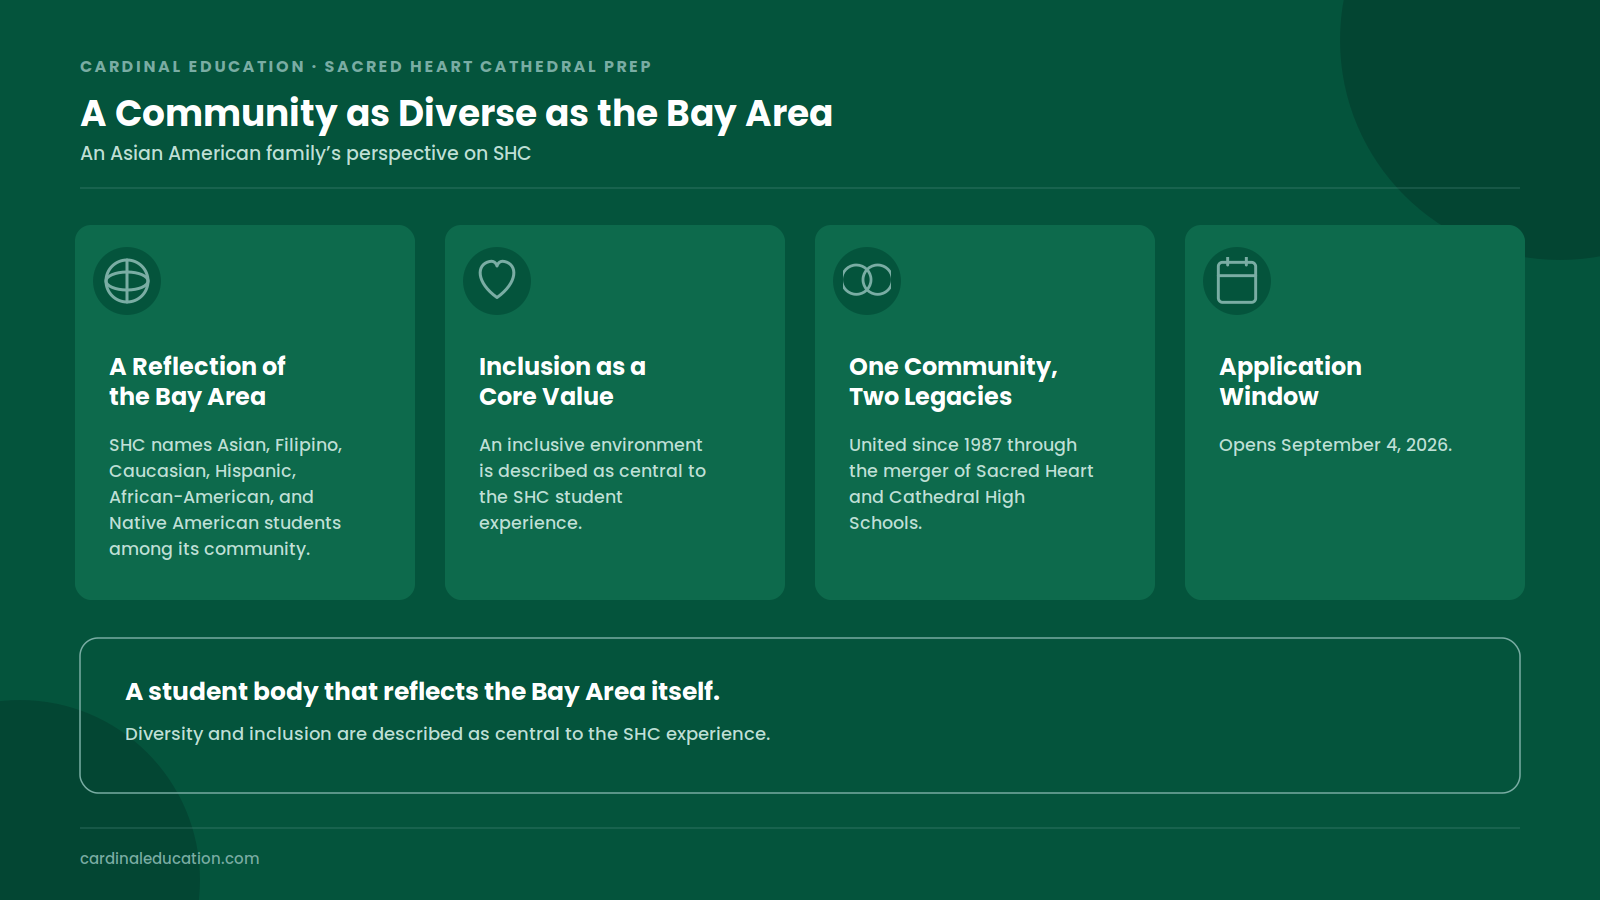Click "A student body that reflects the Bay Area itself."
The height and width of the screenshot is (900, 1600).
pyautogui.click(x=422, y=691)
